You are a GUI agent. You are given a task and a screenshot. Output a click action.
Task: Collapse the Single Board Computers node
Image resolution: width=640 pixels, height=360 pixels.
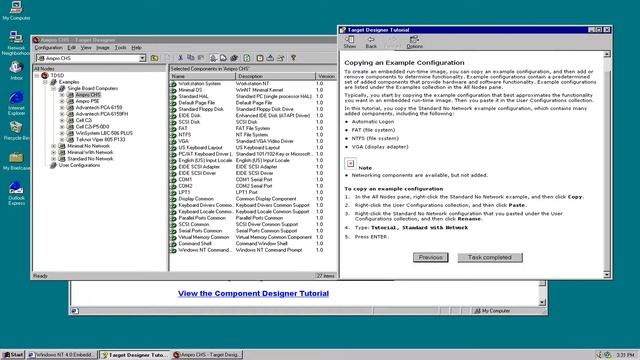click(53, 89)
